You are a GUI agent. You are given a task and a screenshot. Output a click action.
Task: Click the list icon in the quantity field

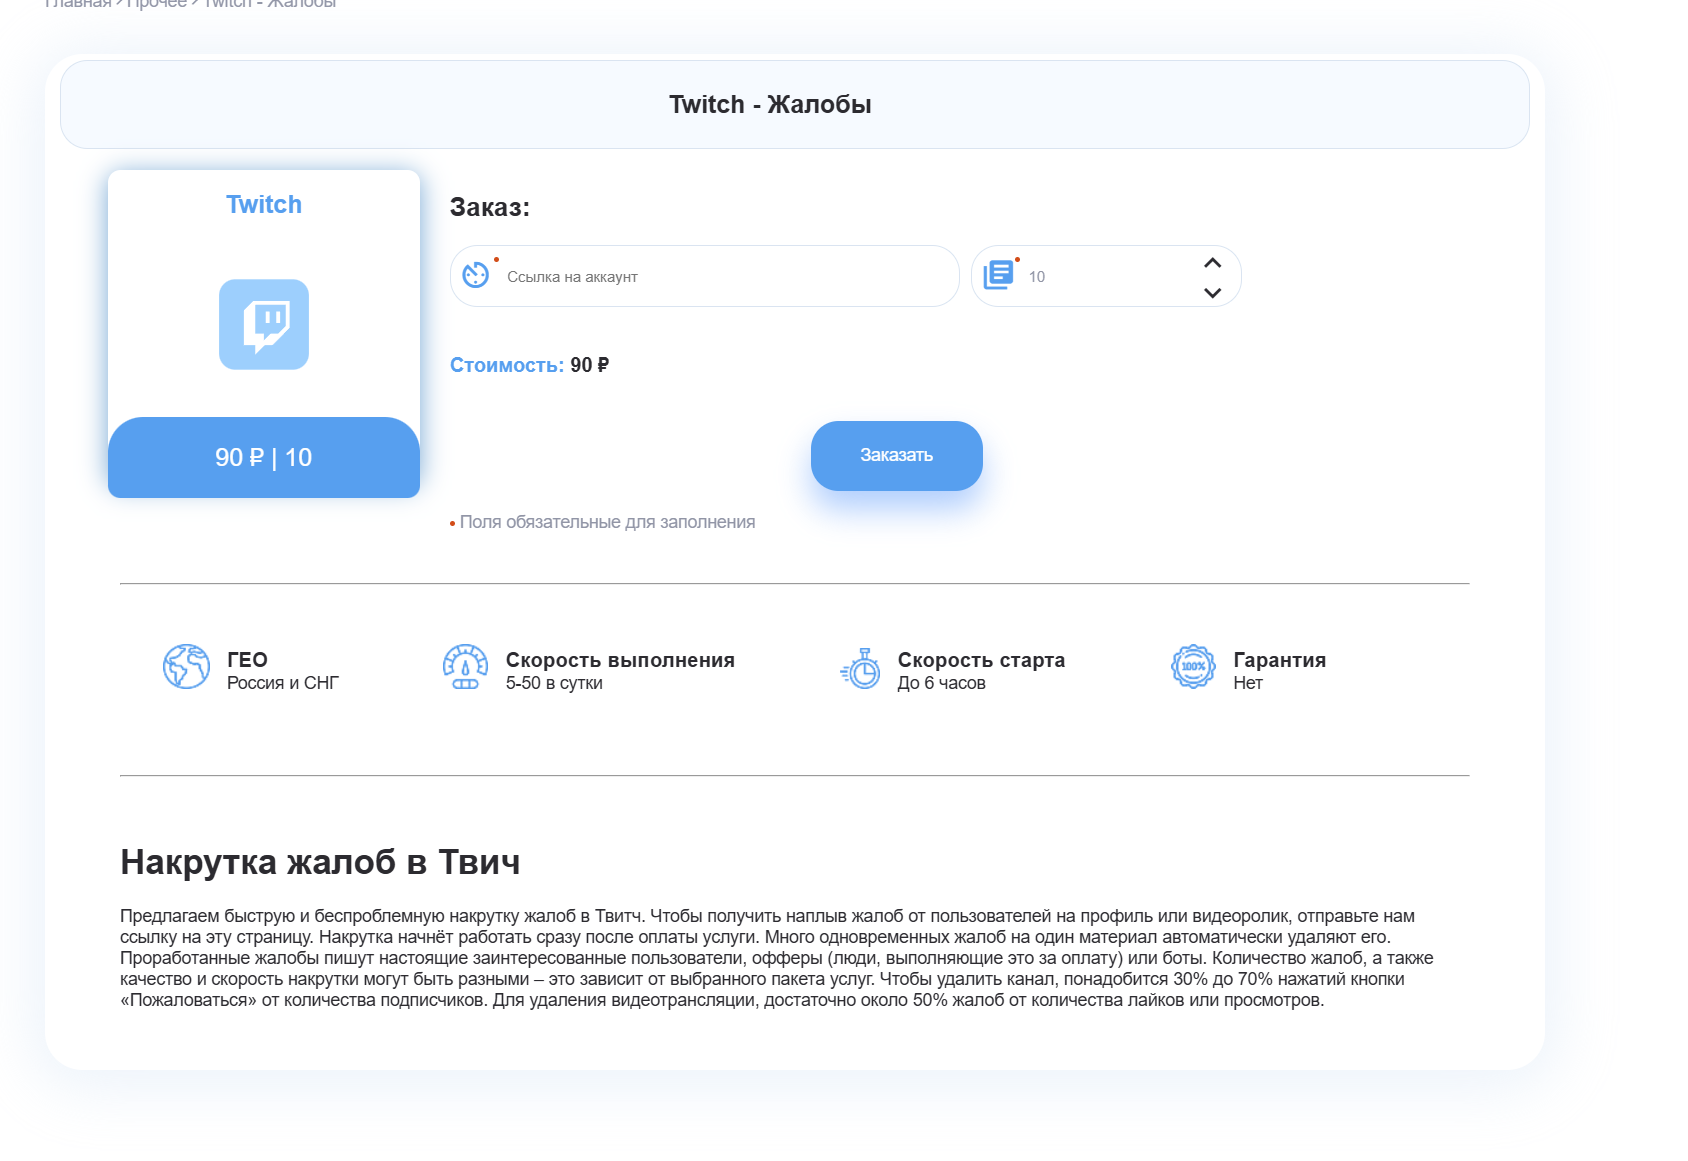998,275
